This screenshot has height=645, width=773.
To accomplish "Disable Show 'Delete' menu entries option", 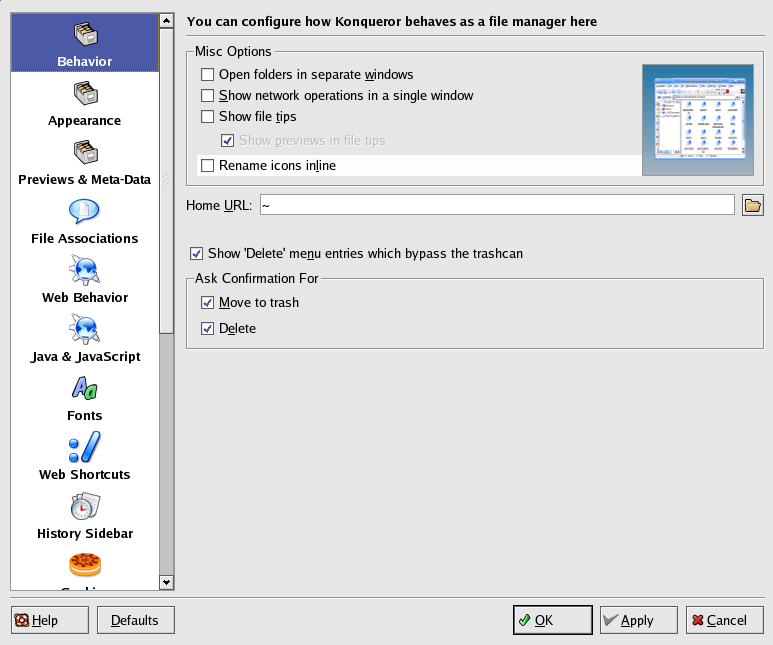I will point(196,253).
